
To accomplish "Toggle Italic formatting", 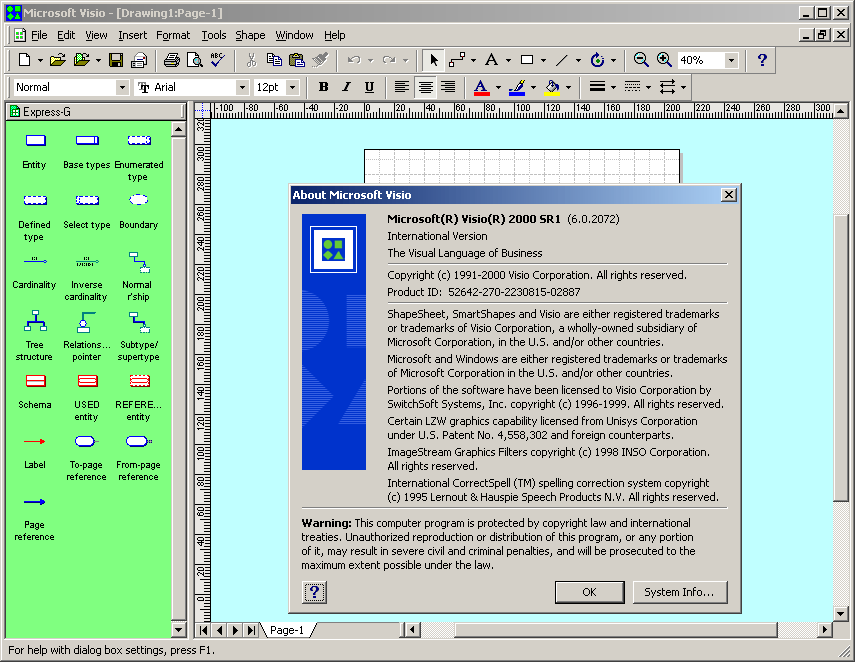I will [x=346, y=87].
